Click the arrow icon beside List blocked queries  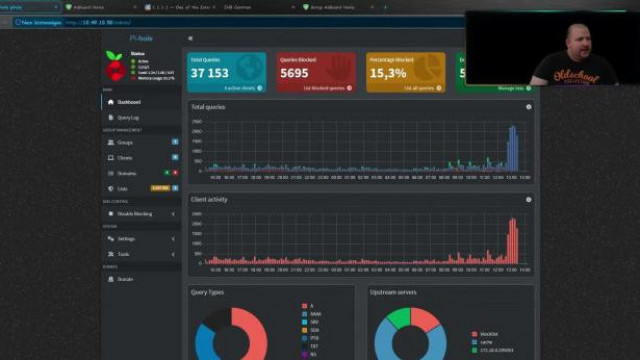click(x=349, y=88)
